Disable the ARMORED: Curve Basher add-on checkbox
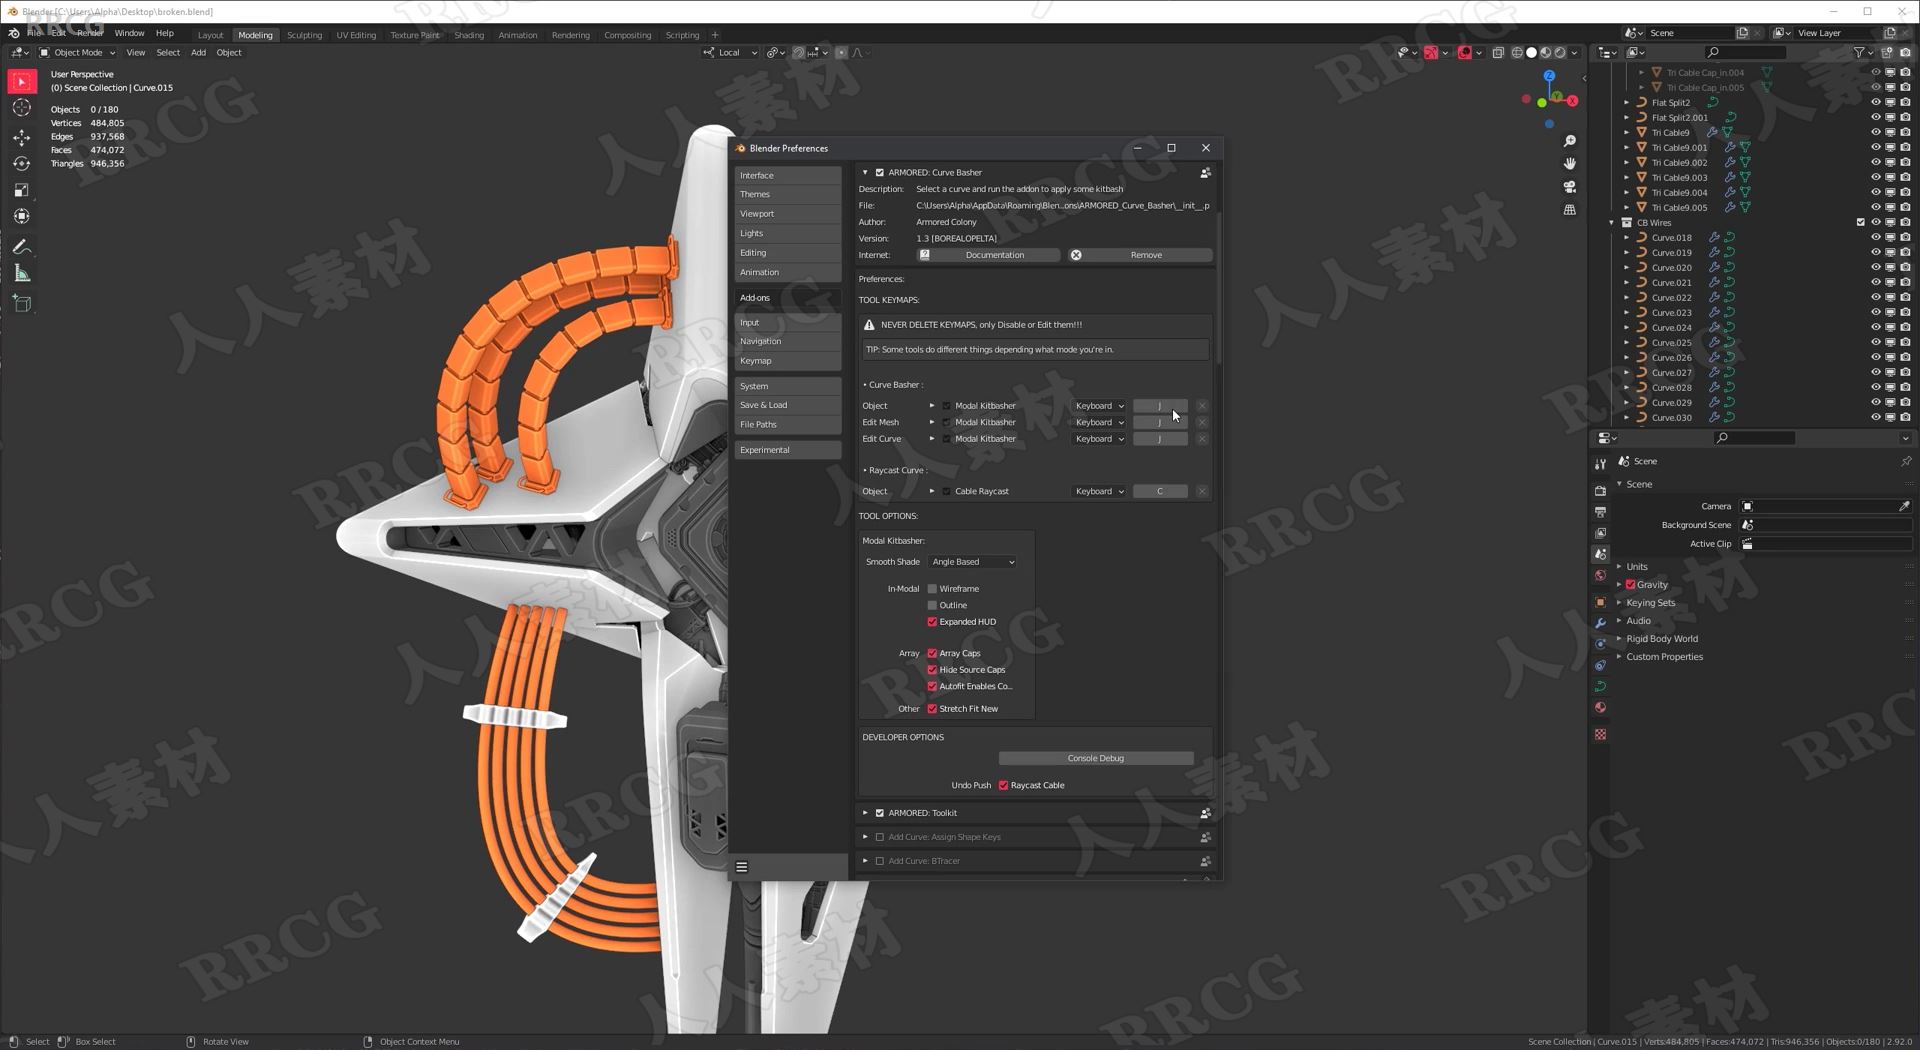Viewport: 1920px width, 1050px height. pos(880,173)
